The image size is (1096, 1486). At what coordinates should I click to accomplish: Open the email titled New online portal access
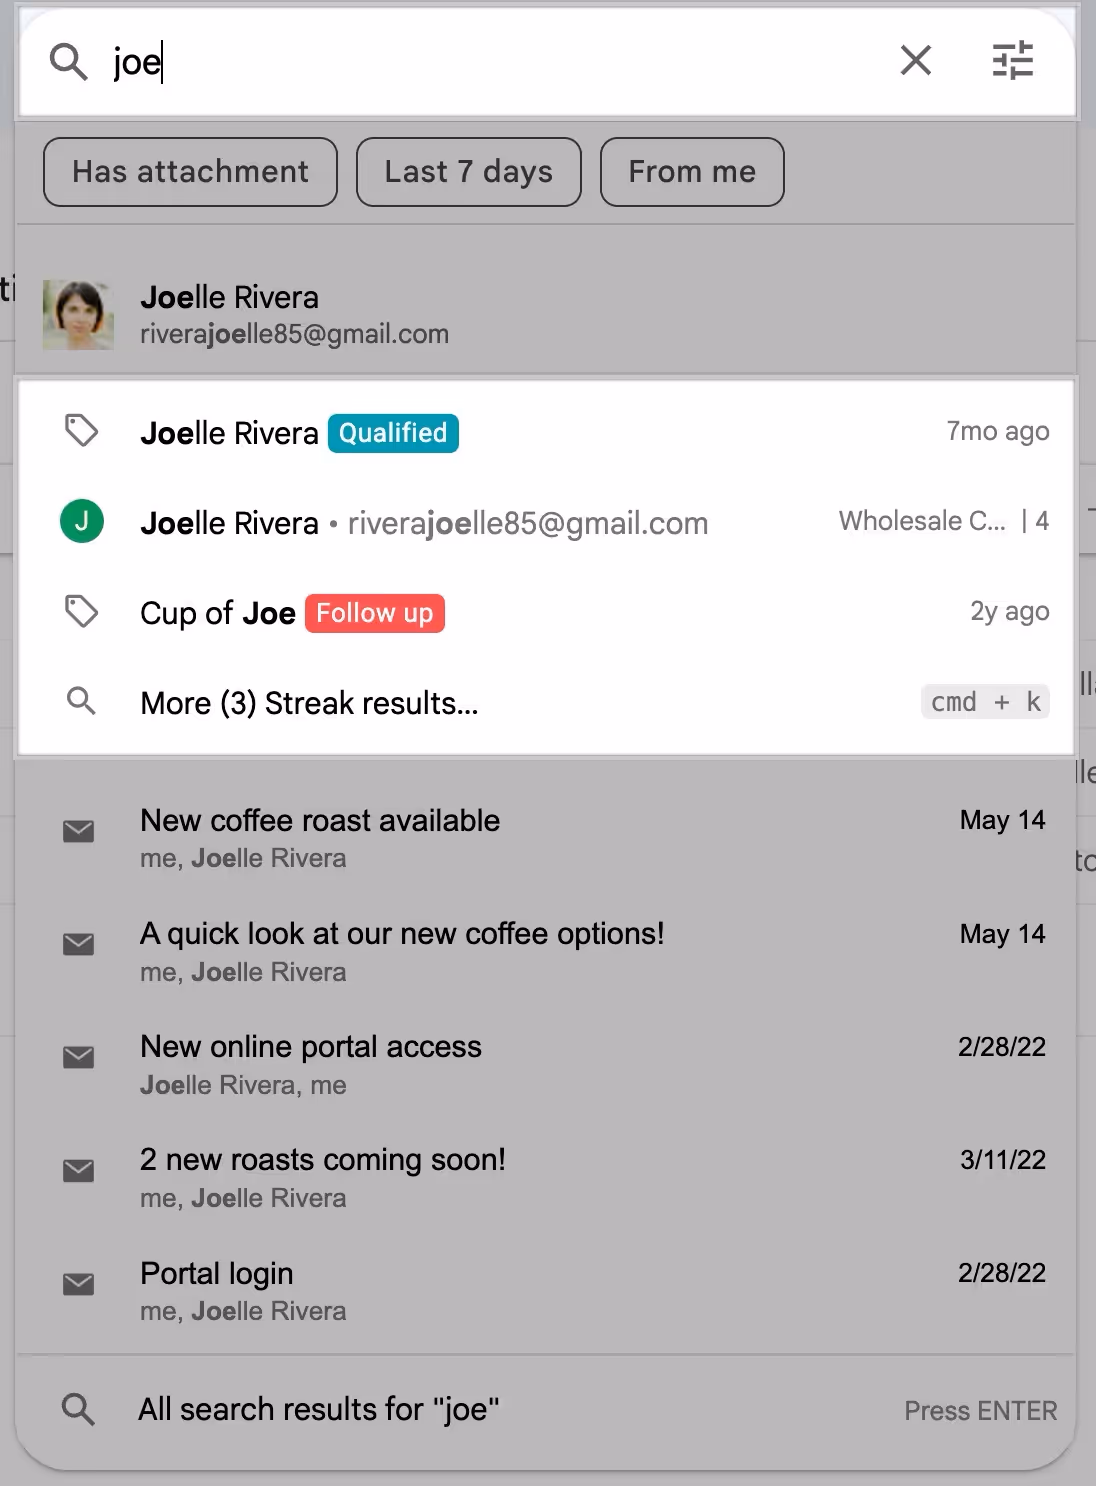point(311,1046)
